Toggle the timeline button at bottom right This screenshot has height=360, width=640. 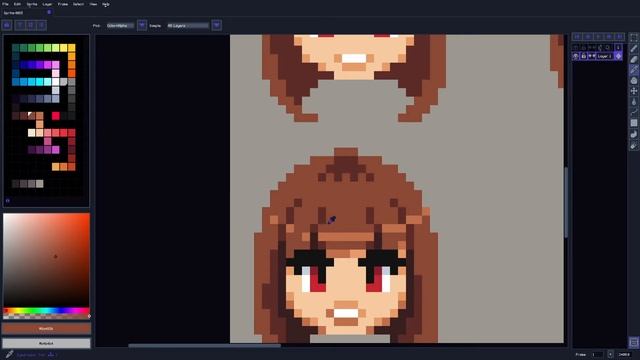(633, 342)
